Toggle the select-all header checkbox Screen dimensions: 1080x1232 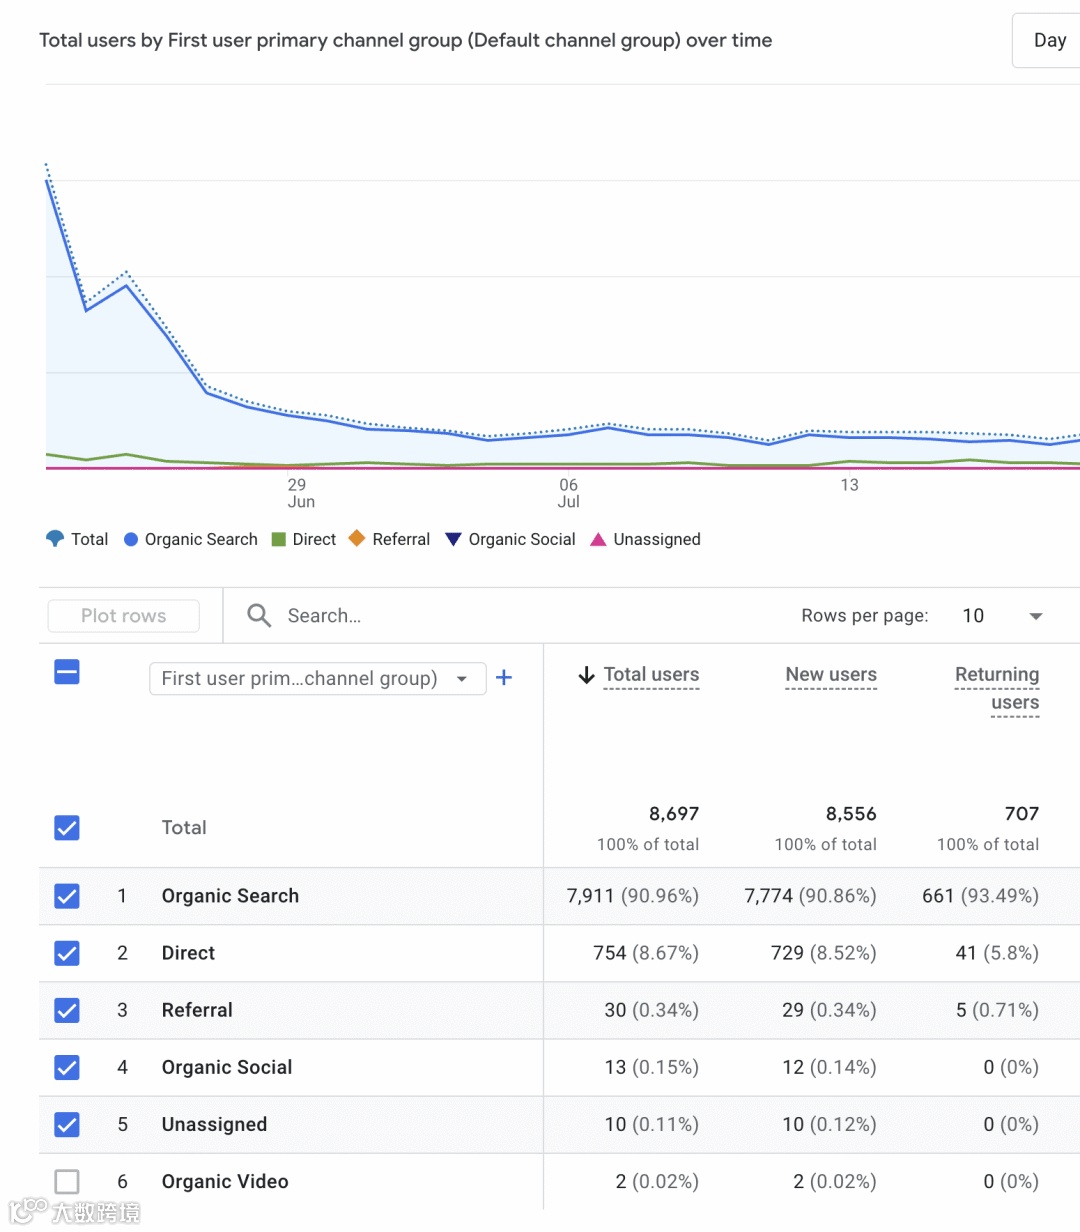67,672
